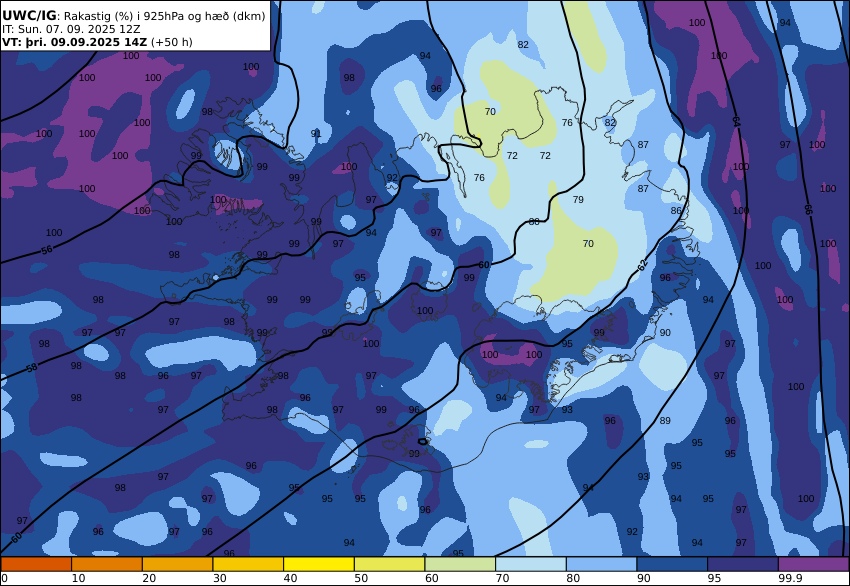This screenshot has width=850, height=586.
Task: Click the '66' height contour label
Action: [x=808, y=209]
